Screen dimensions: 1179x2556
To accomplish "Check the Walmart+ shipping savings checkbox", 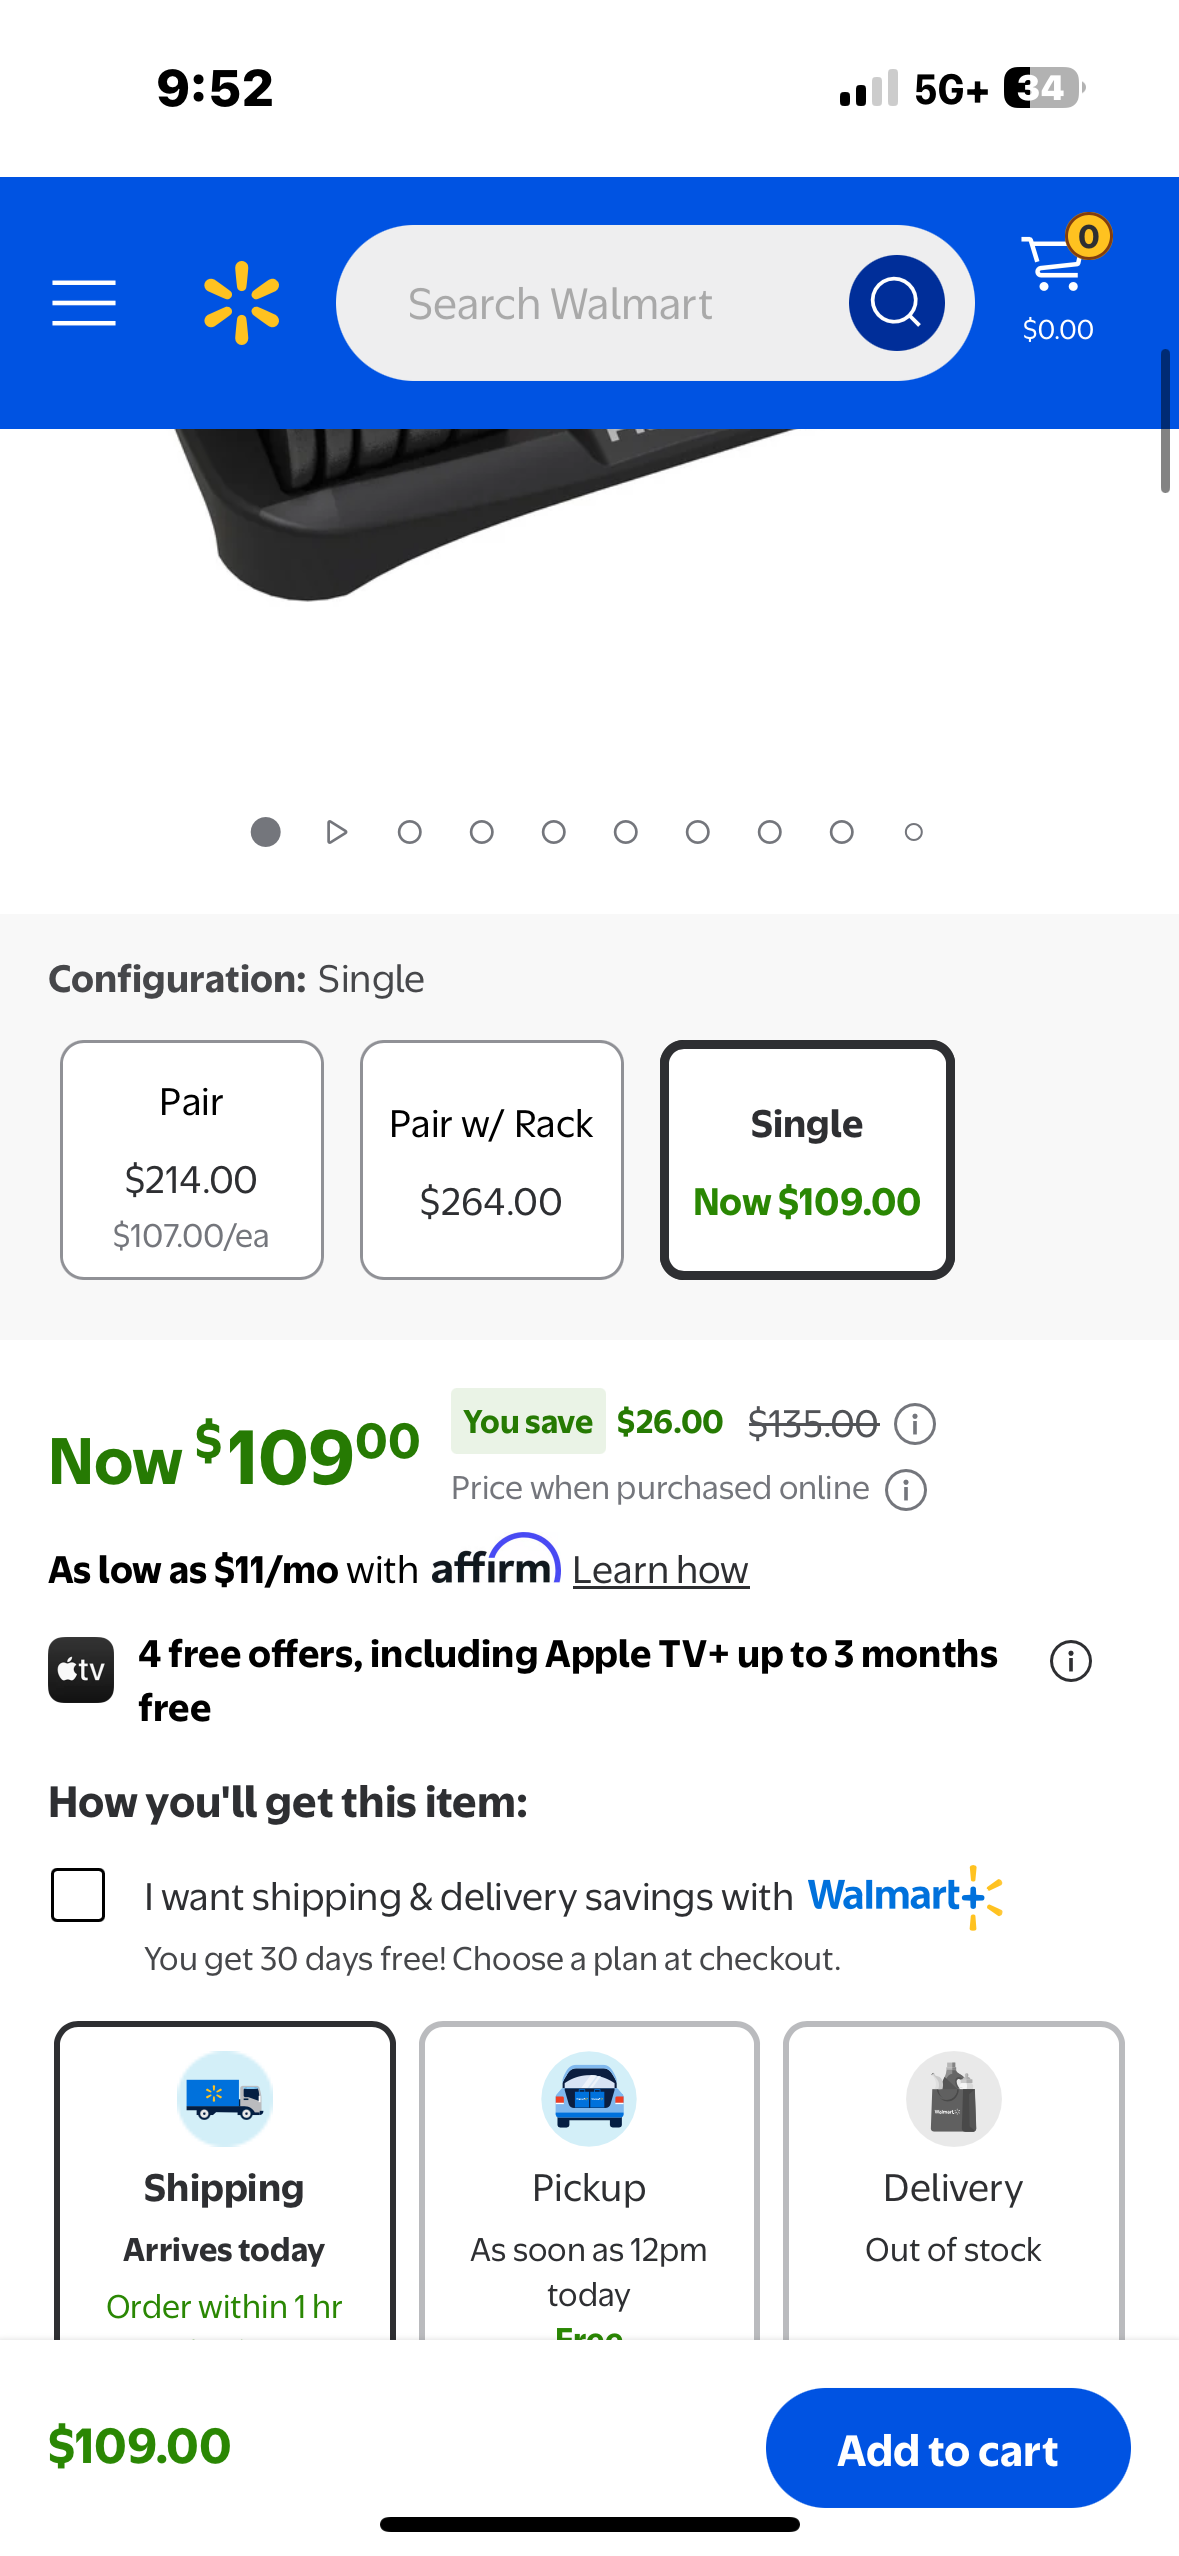I will [78, 1895].
